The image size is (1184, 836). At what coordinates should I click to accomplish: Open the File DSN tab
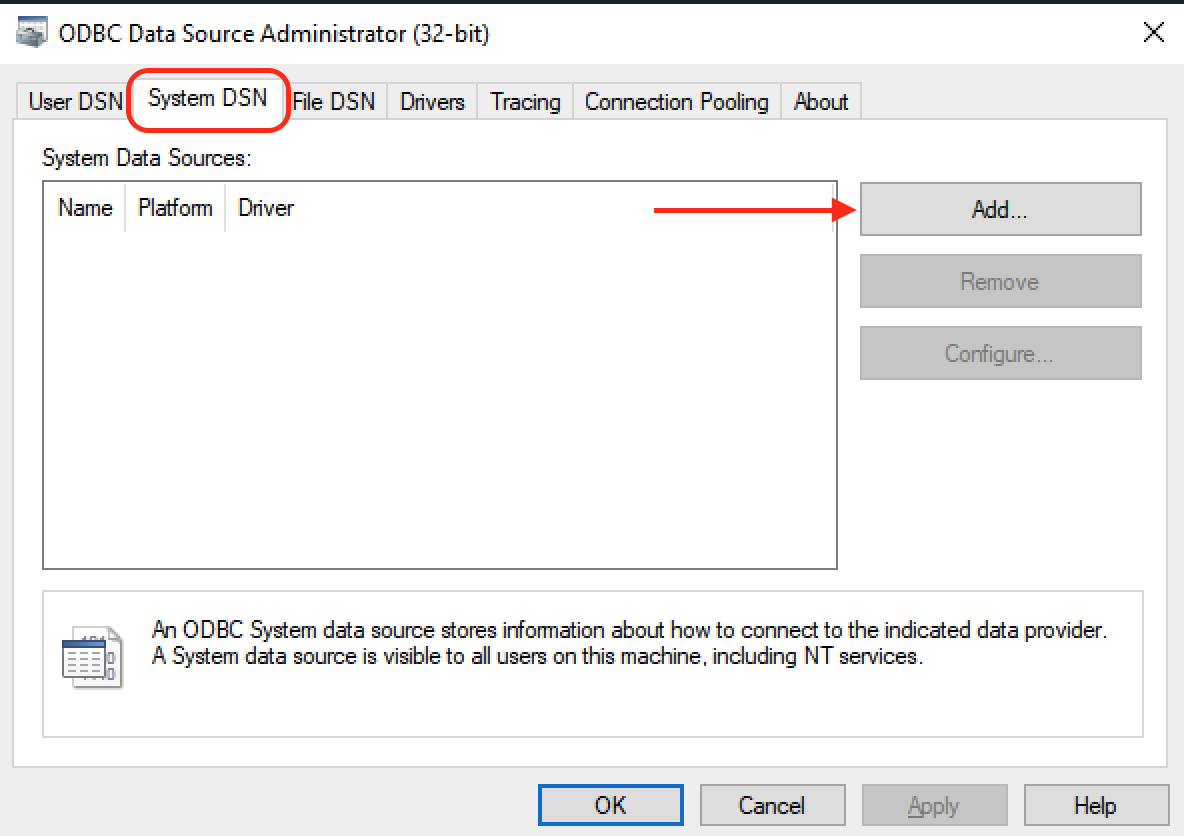pyautogui.click(x=334, y=101)
